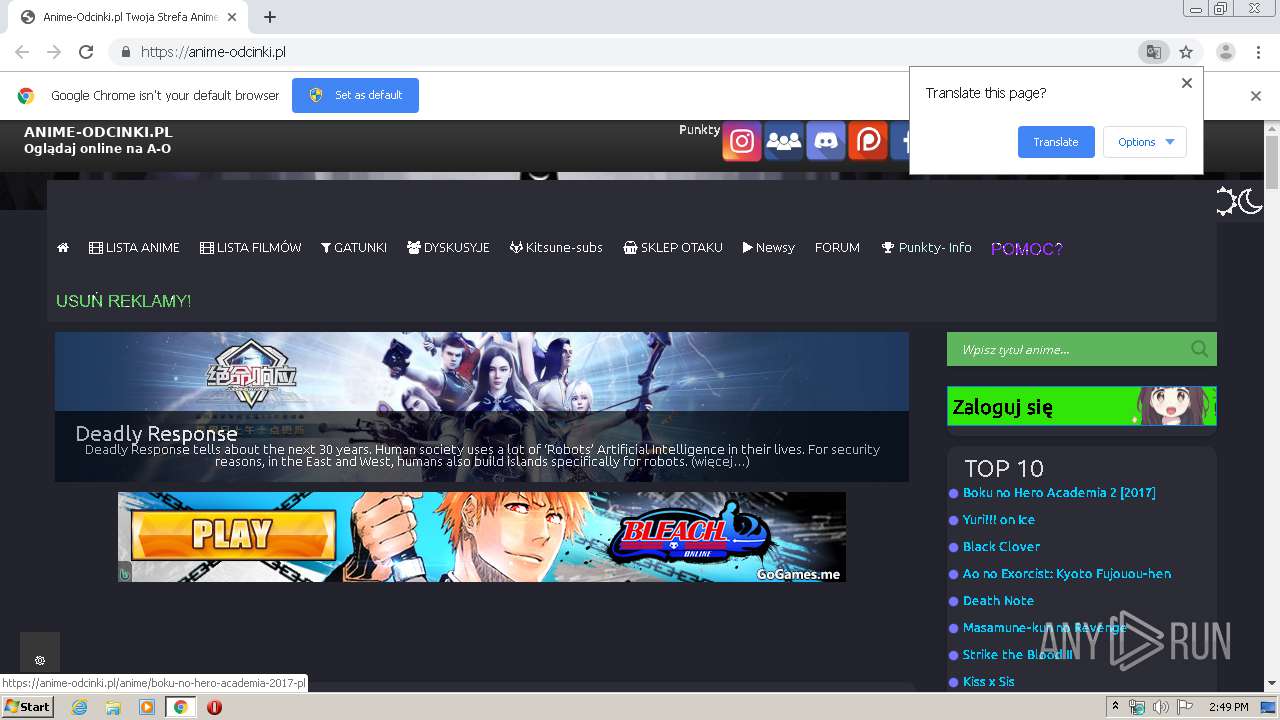The image size is (1280, 720).
Task: Open Black Clover in TOP 10
Action: click(x=1001, y=547)
